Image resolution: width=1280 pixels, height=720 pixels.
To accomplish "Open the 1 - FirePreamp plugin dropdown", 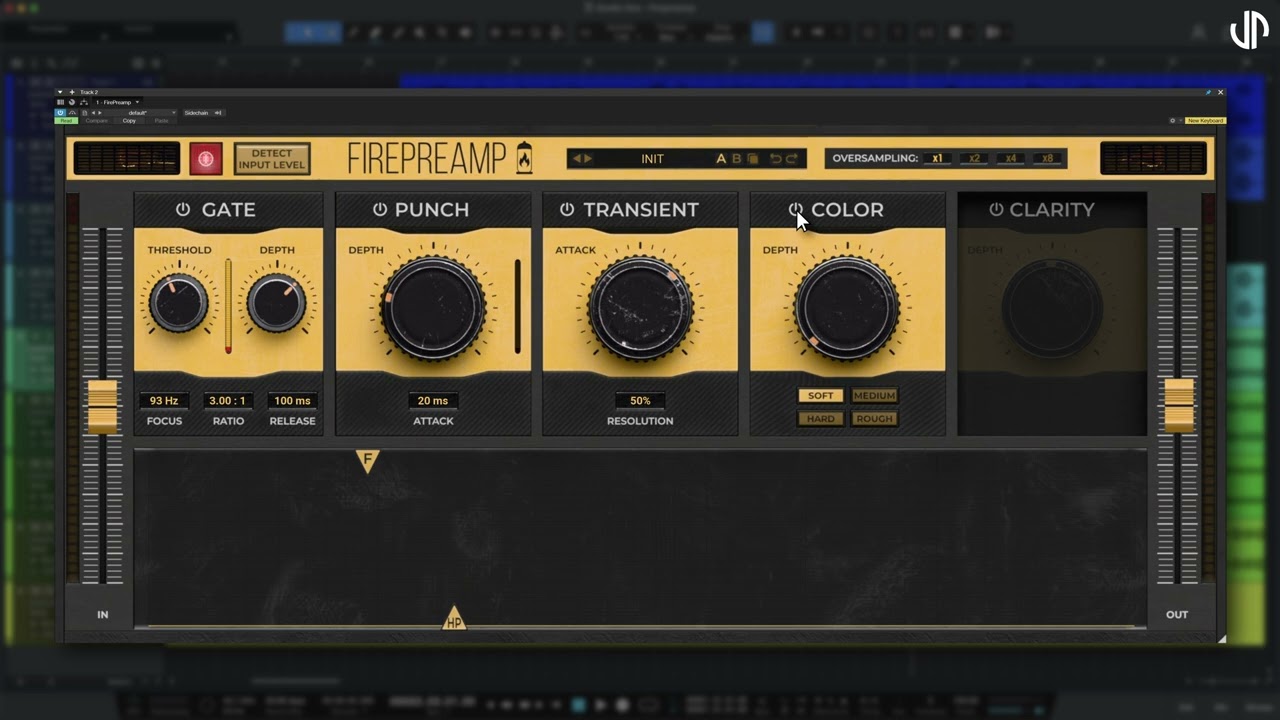I will [x=118, y=102].
